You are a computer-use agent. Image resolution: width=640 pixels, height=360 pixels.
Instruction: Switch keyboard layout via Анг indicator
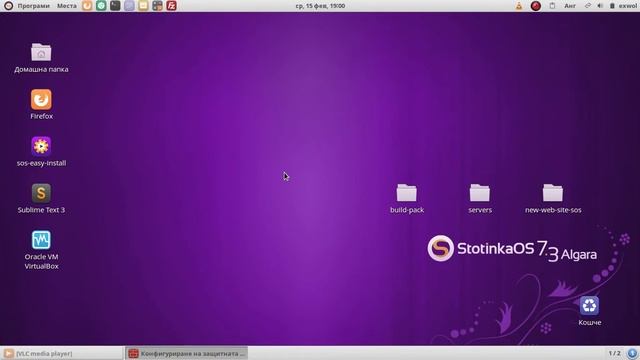tap(570, 6)
